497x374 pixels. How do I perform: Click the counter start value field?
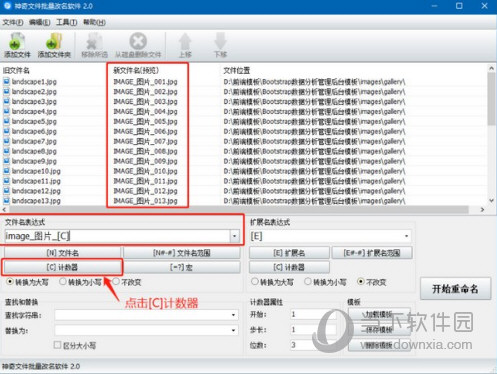[x=313, y=314]
